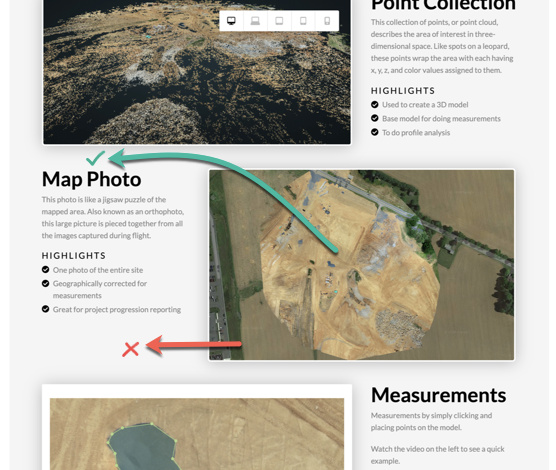Click check bullet beside 'Geographically corrected for'

click(45, 283)
